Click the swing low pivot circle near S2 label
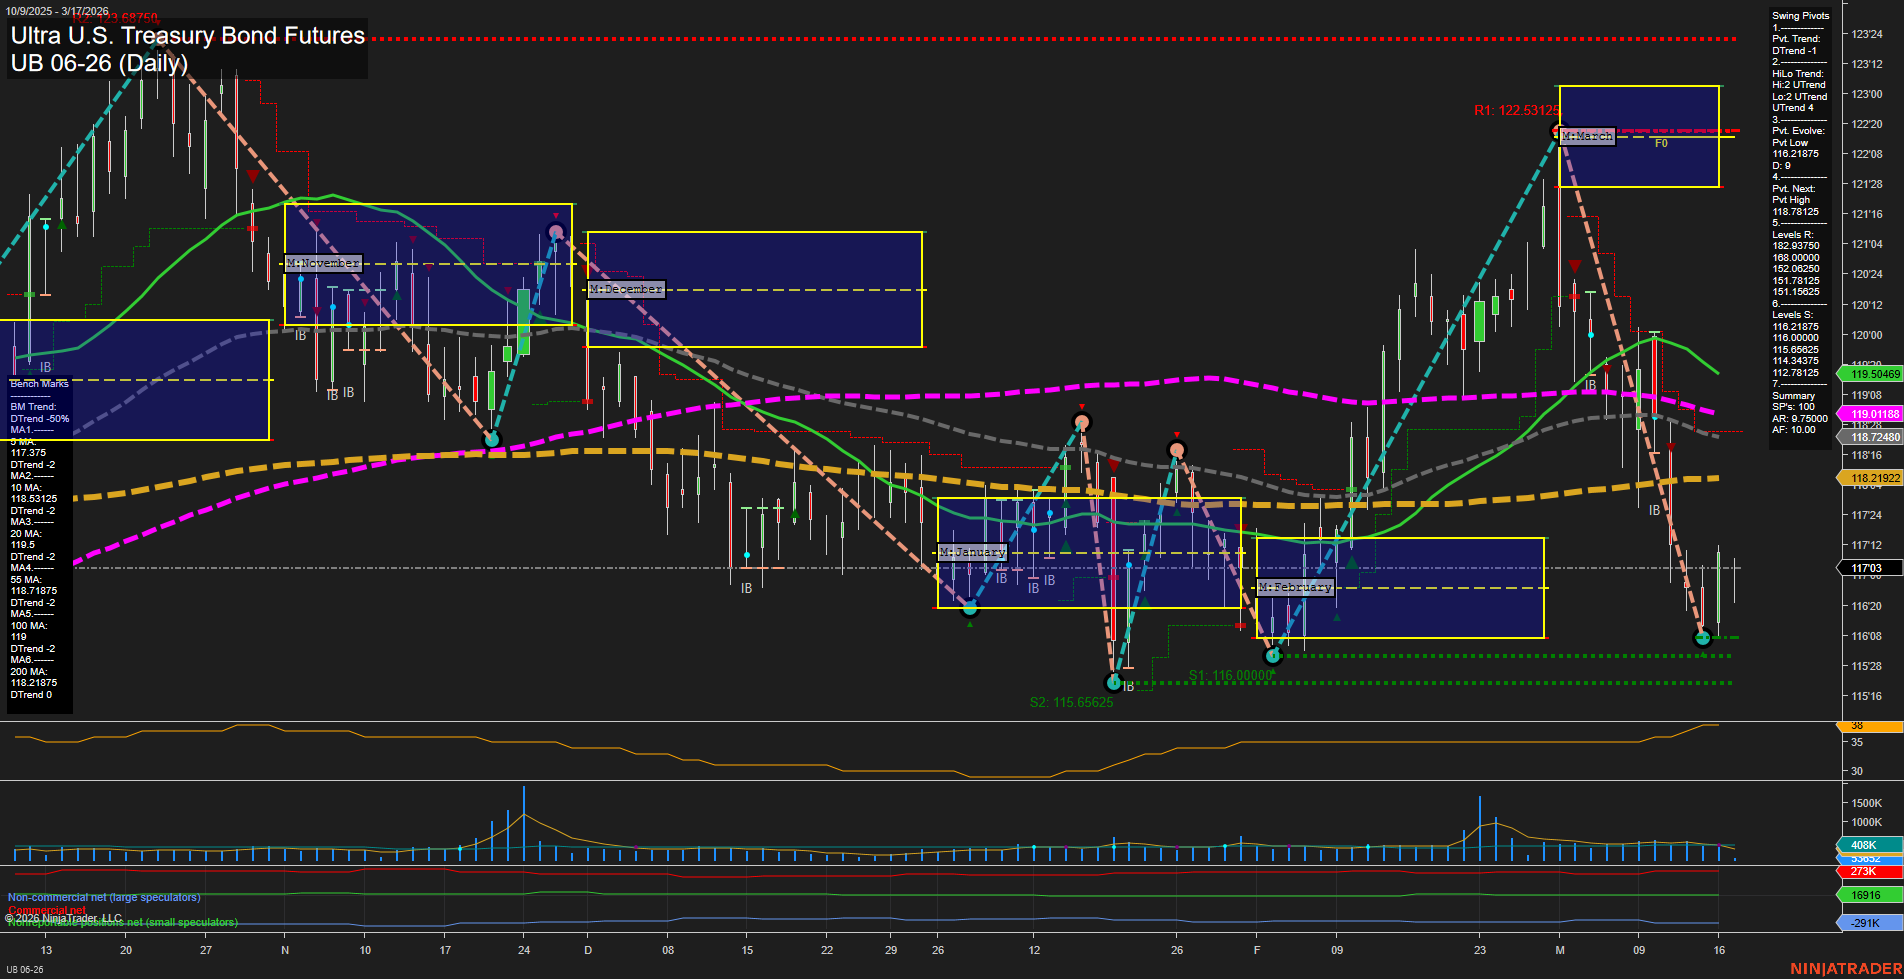This screenshot has height=979, width=1904. click(x=1114, y=683)
